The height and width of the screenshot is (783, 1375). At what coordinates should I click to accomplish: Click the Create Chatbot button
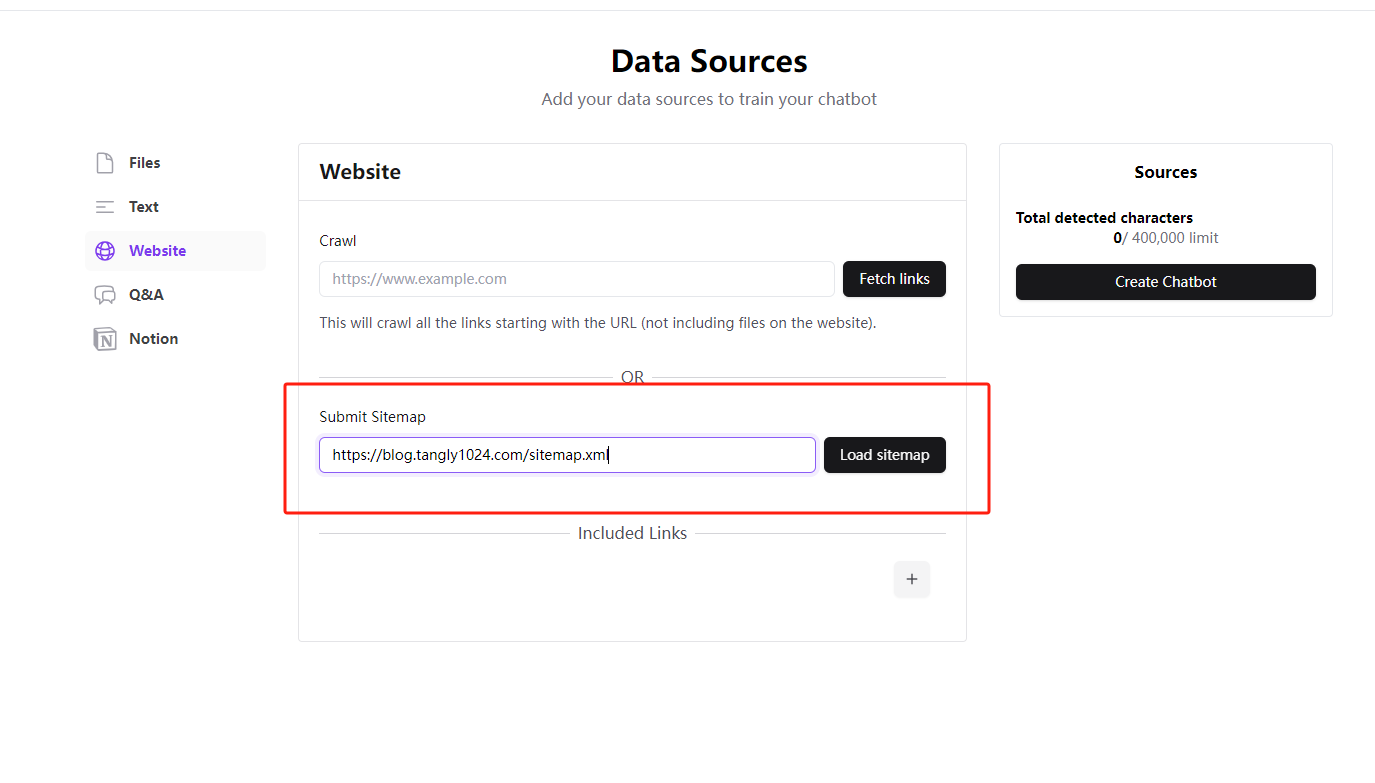point(1166,282)
